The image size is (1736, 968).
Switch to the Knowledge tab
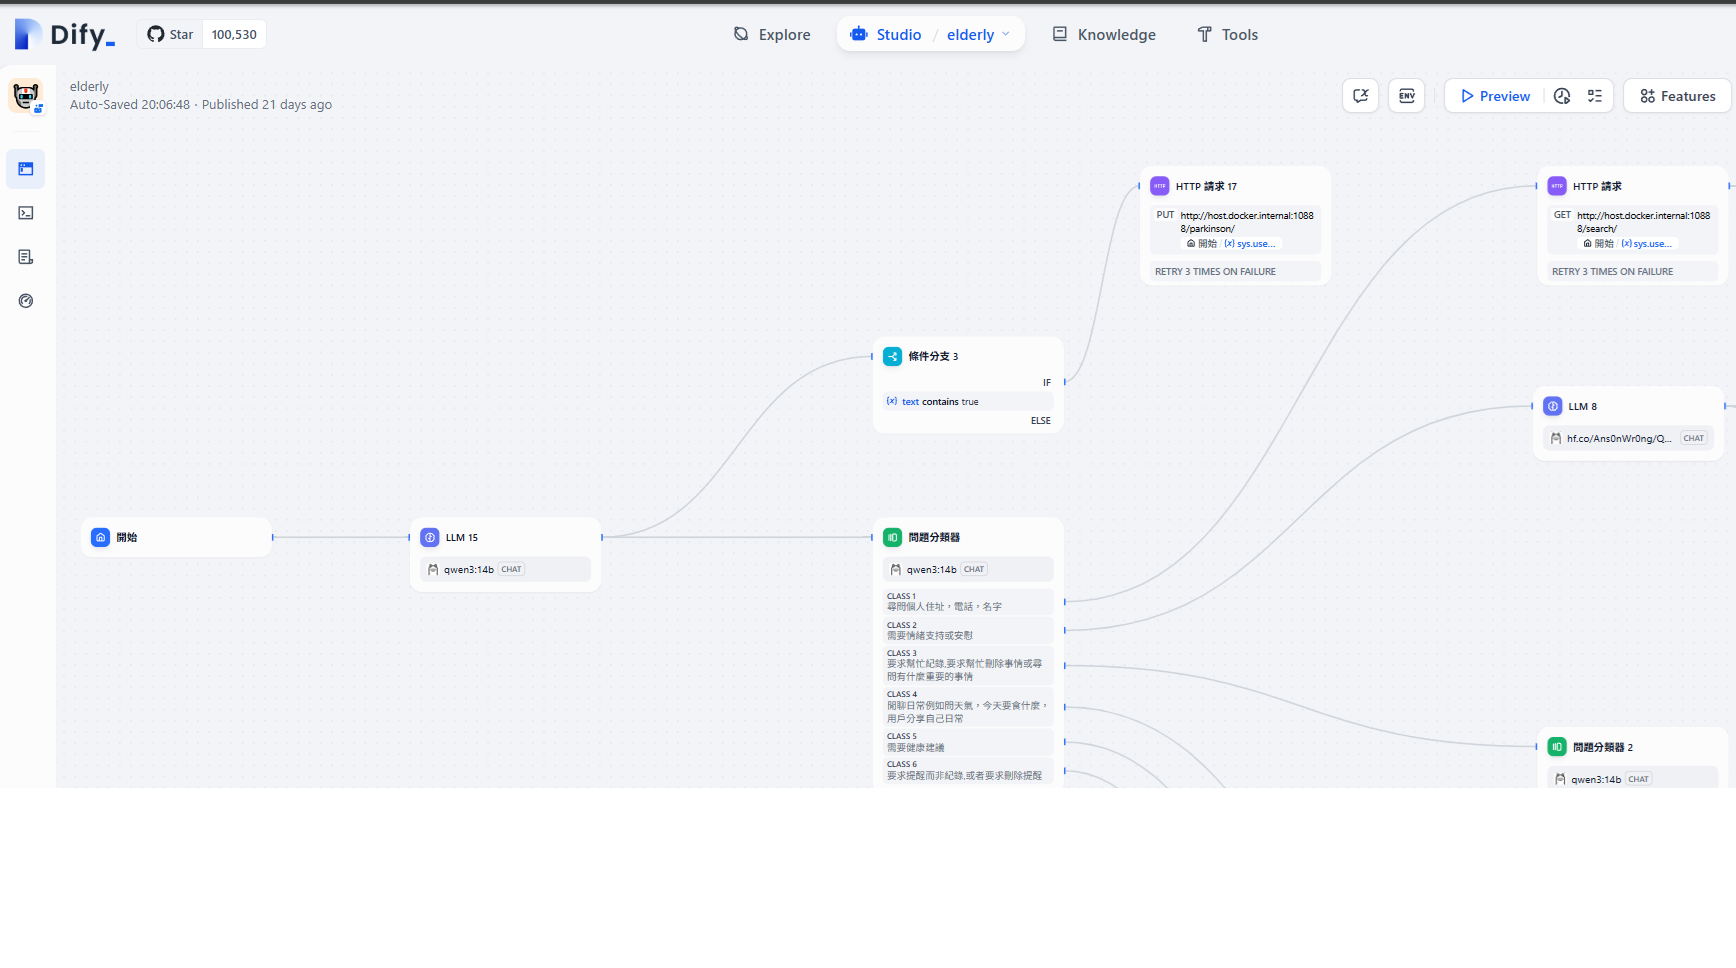click(x=1104, y=34)
